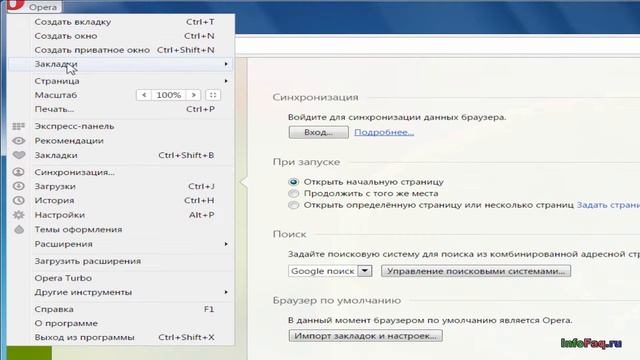Choose Создать вкладку menu item
This screenshot has height=360, width=640.
click(x=121, y=22)
